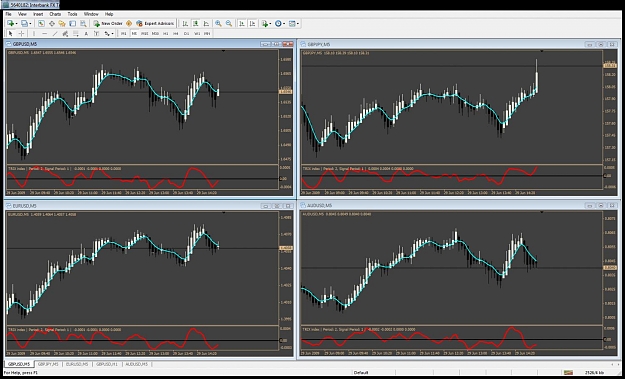
Task: Switch to the GBPUSD,H1 chart tab
Action: click(x=106, y=364)
